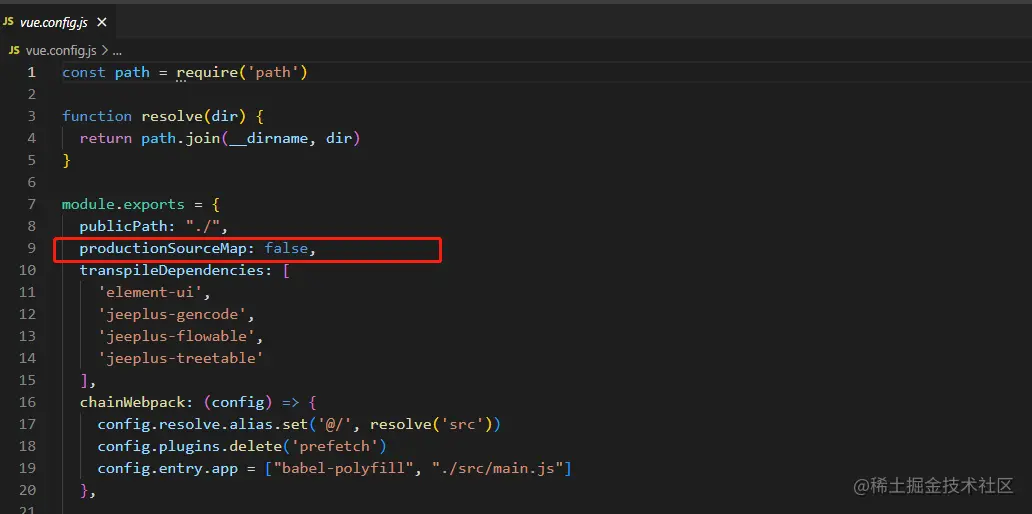Click the 'jeeplus-treetable' string
Image resolution: width=1032 pixels, height=514 pixels.
pos(180,358)
